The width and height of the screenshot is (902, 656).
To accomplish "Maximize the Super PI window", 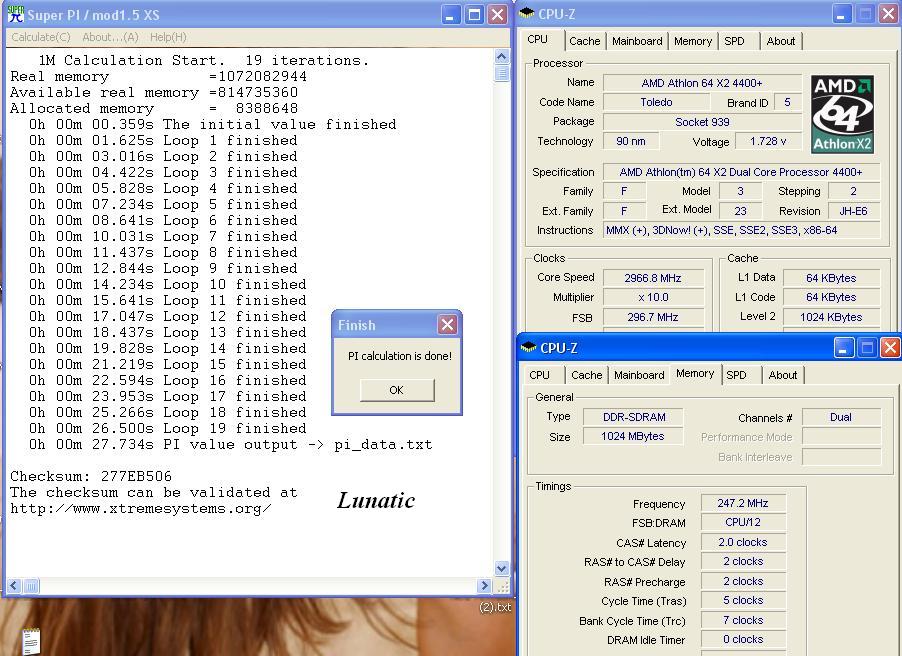I will click(475, 14).
